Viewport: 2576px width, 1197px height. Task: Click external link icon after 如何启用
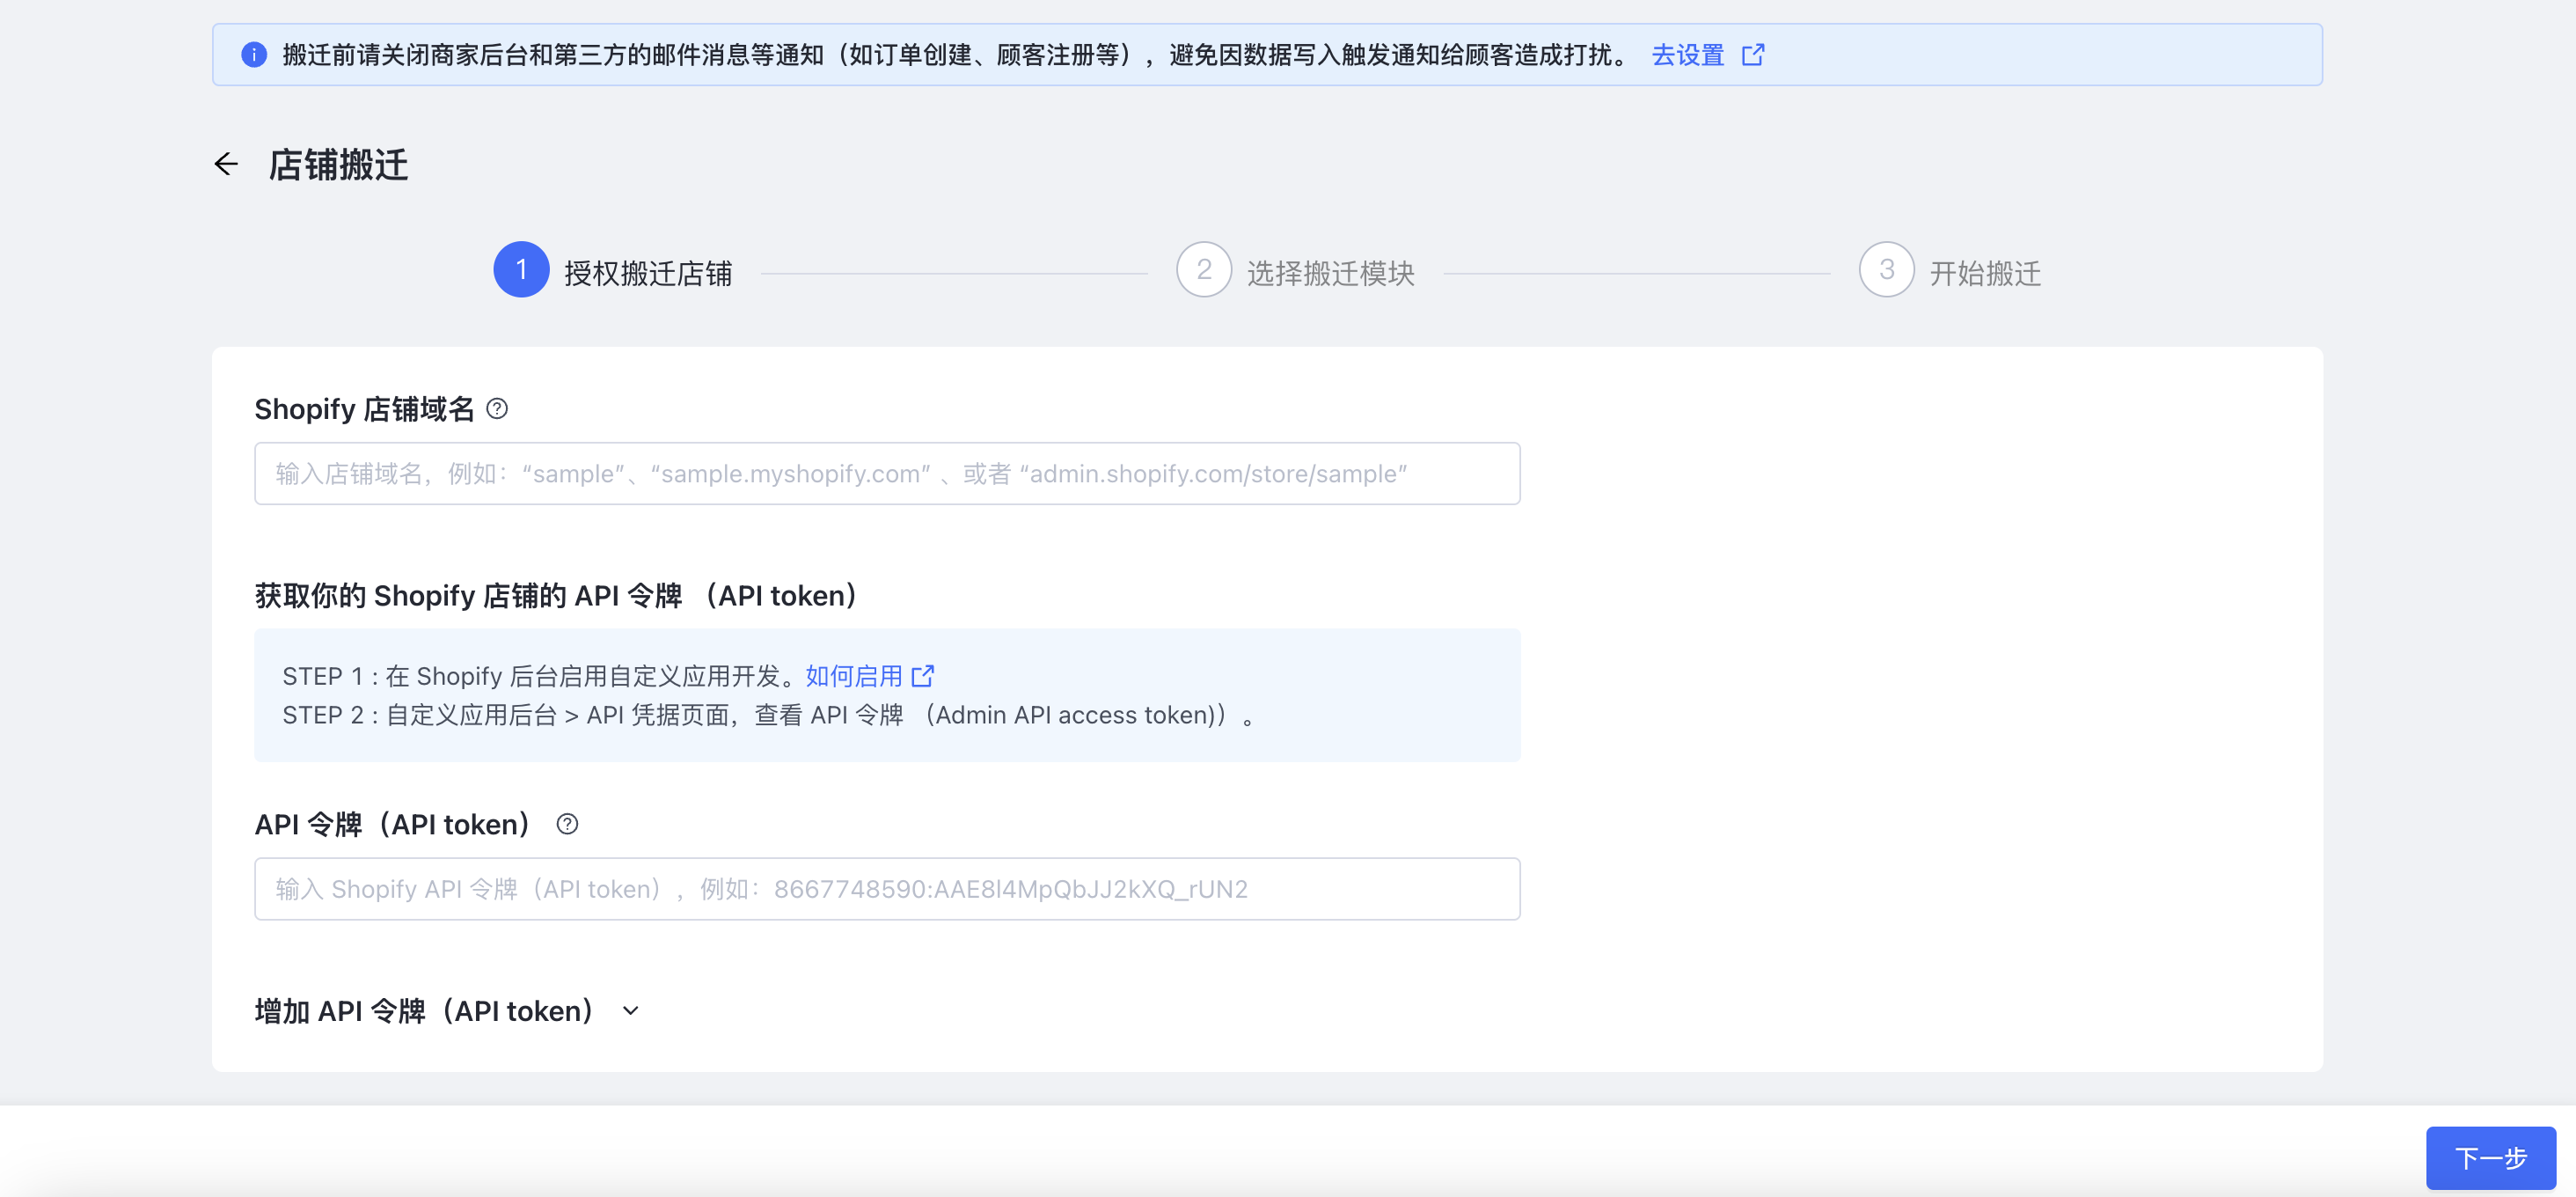click(x=923, y=677)
